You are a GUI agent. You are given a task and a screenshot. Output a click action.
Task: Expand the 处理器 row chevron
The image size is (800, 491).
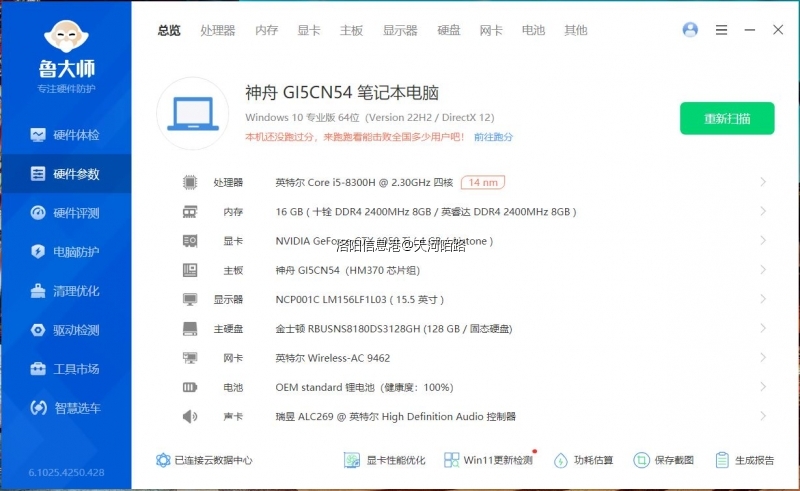click(x=763, y=182)
